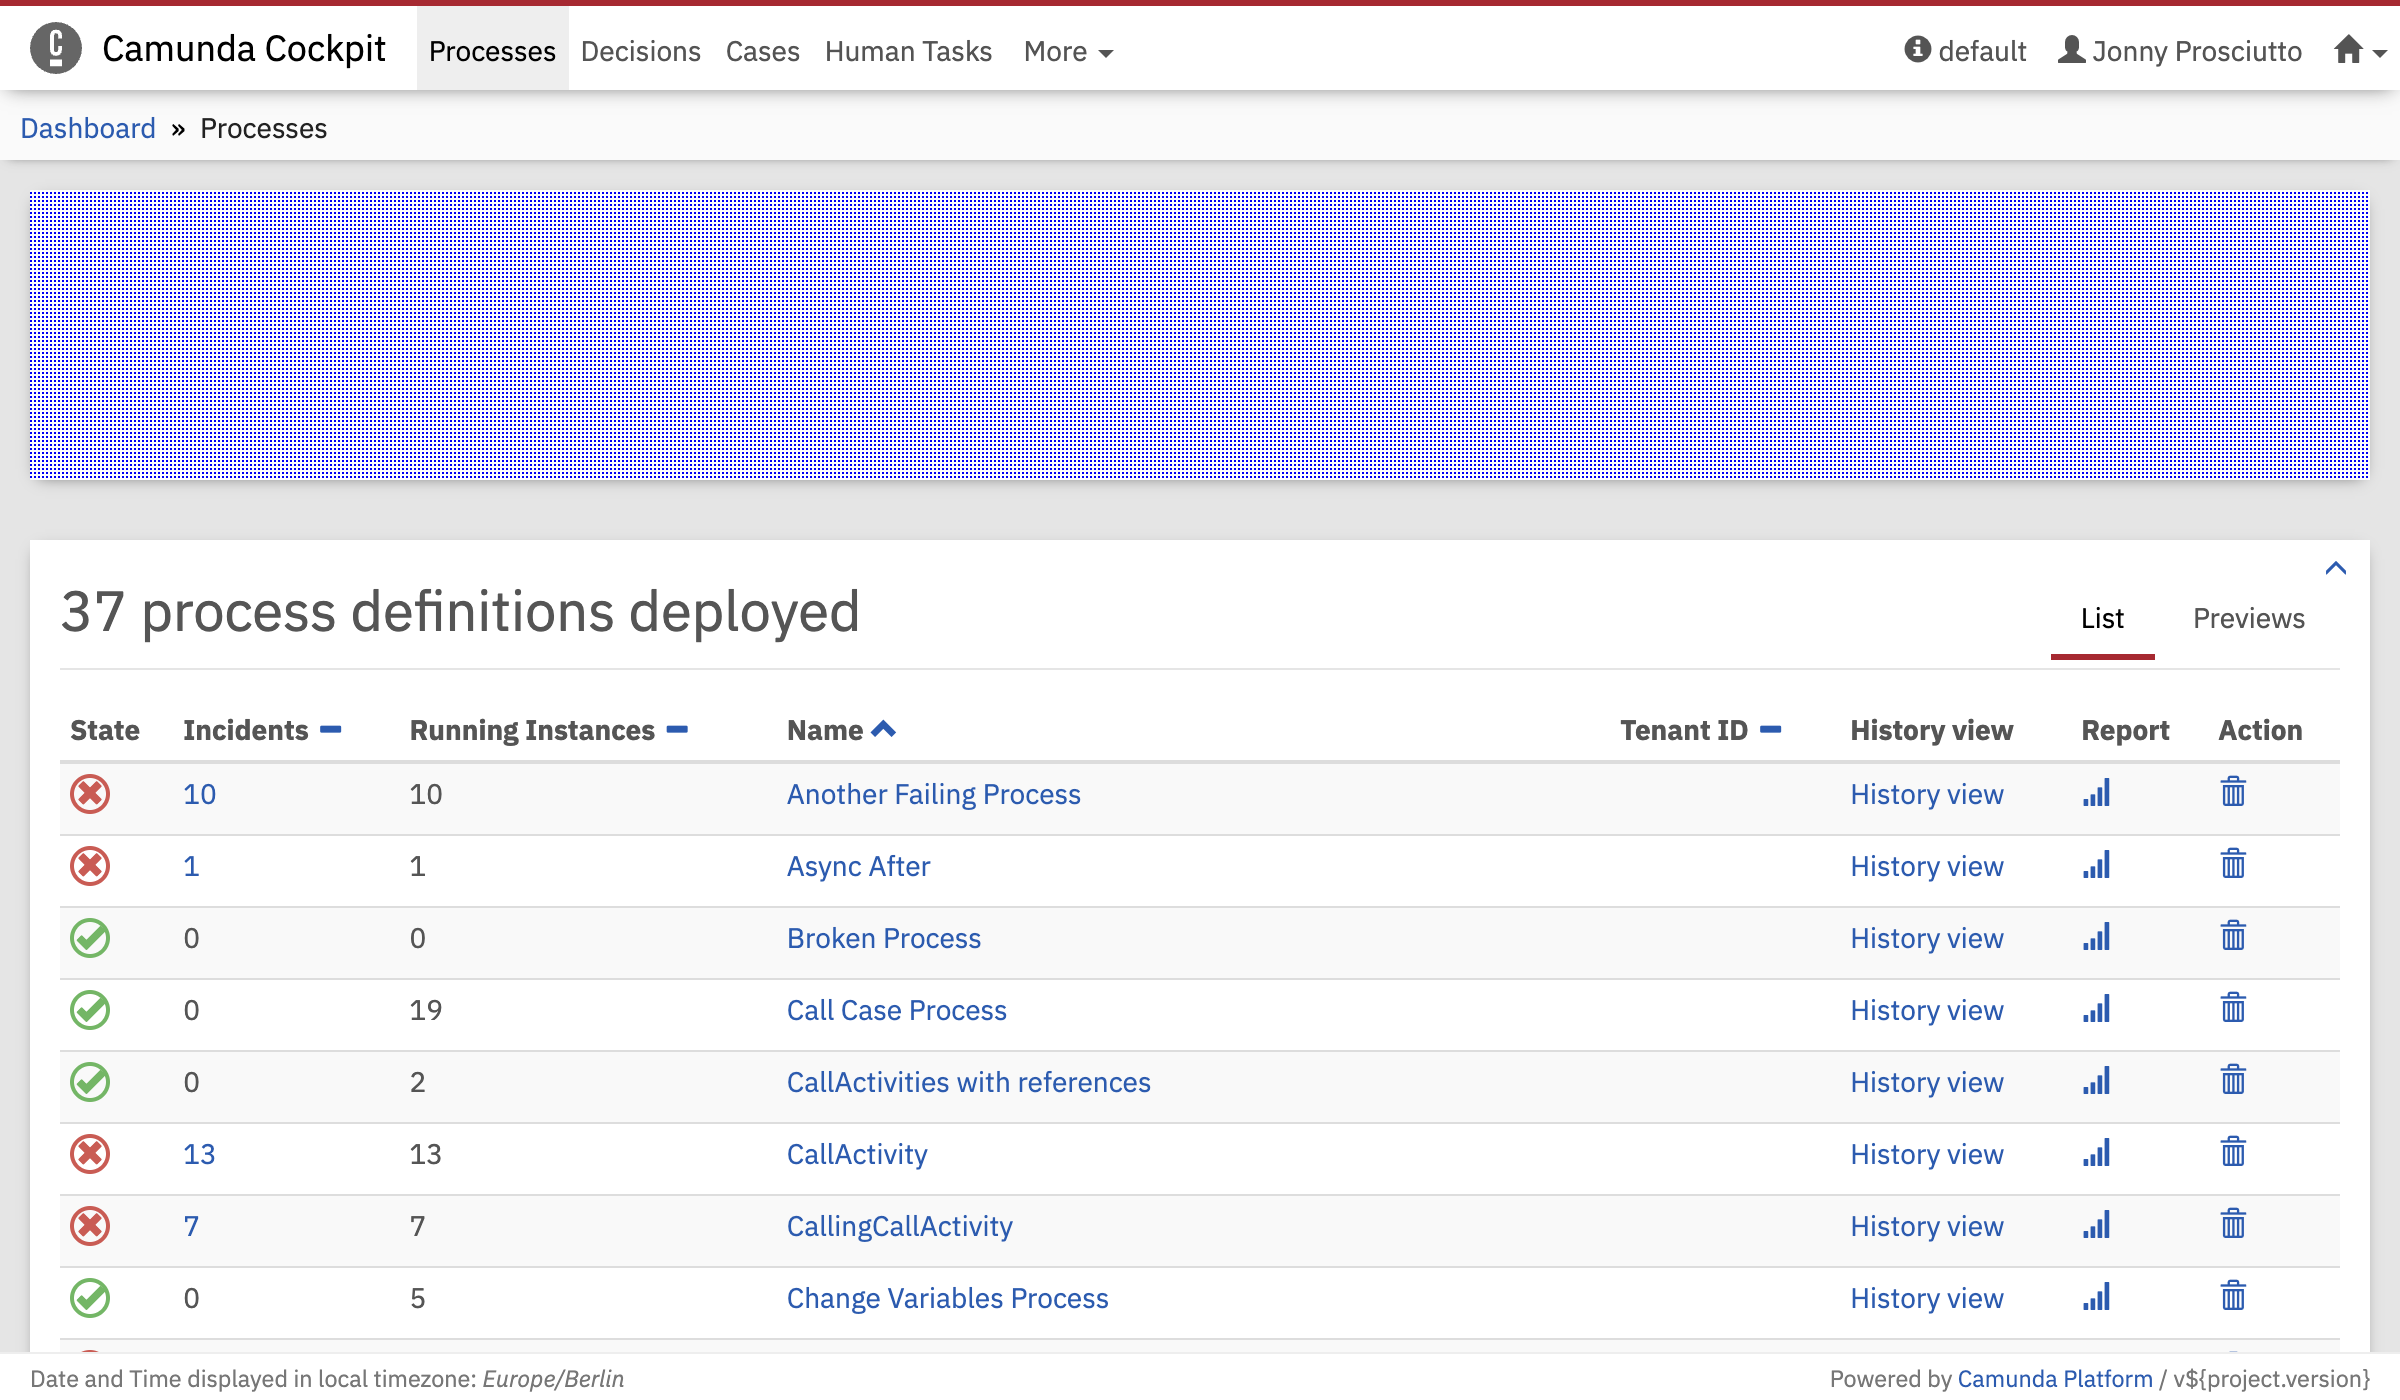This screenshot has width=2400, height=1400.
Task: Sort by Running Instances column
Action: 549,730
